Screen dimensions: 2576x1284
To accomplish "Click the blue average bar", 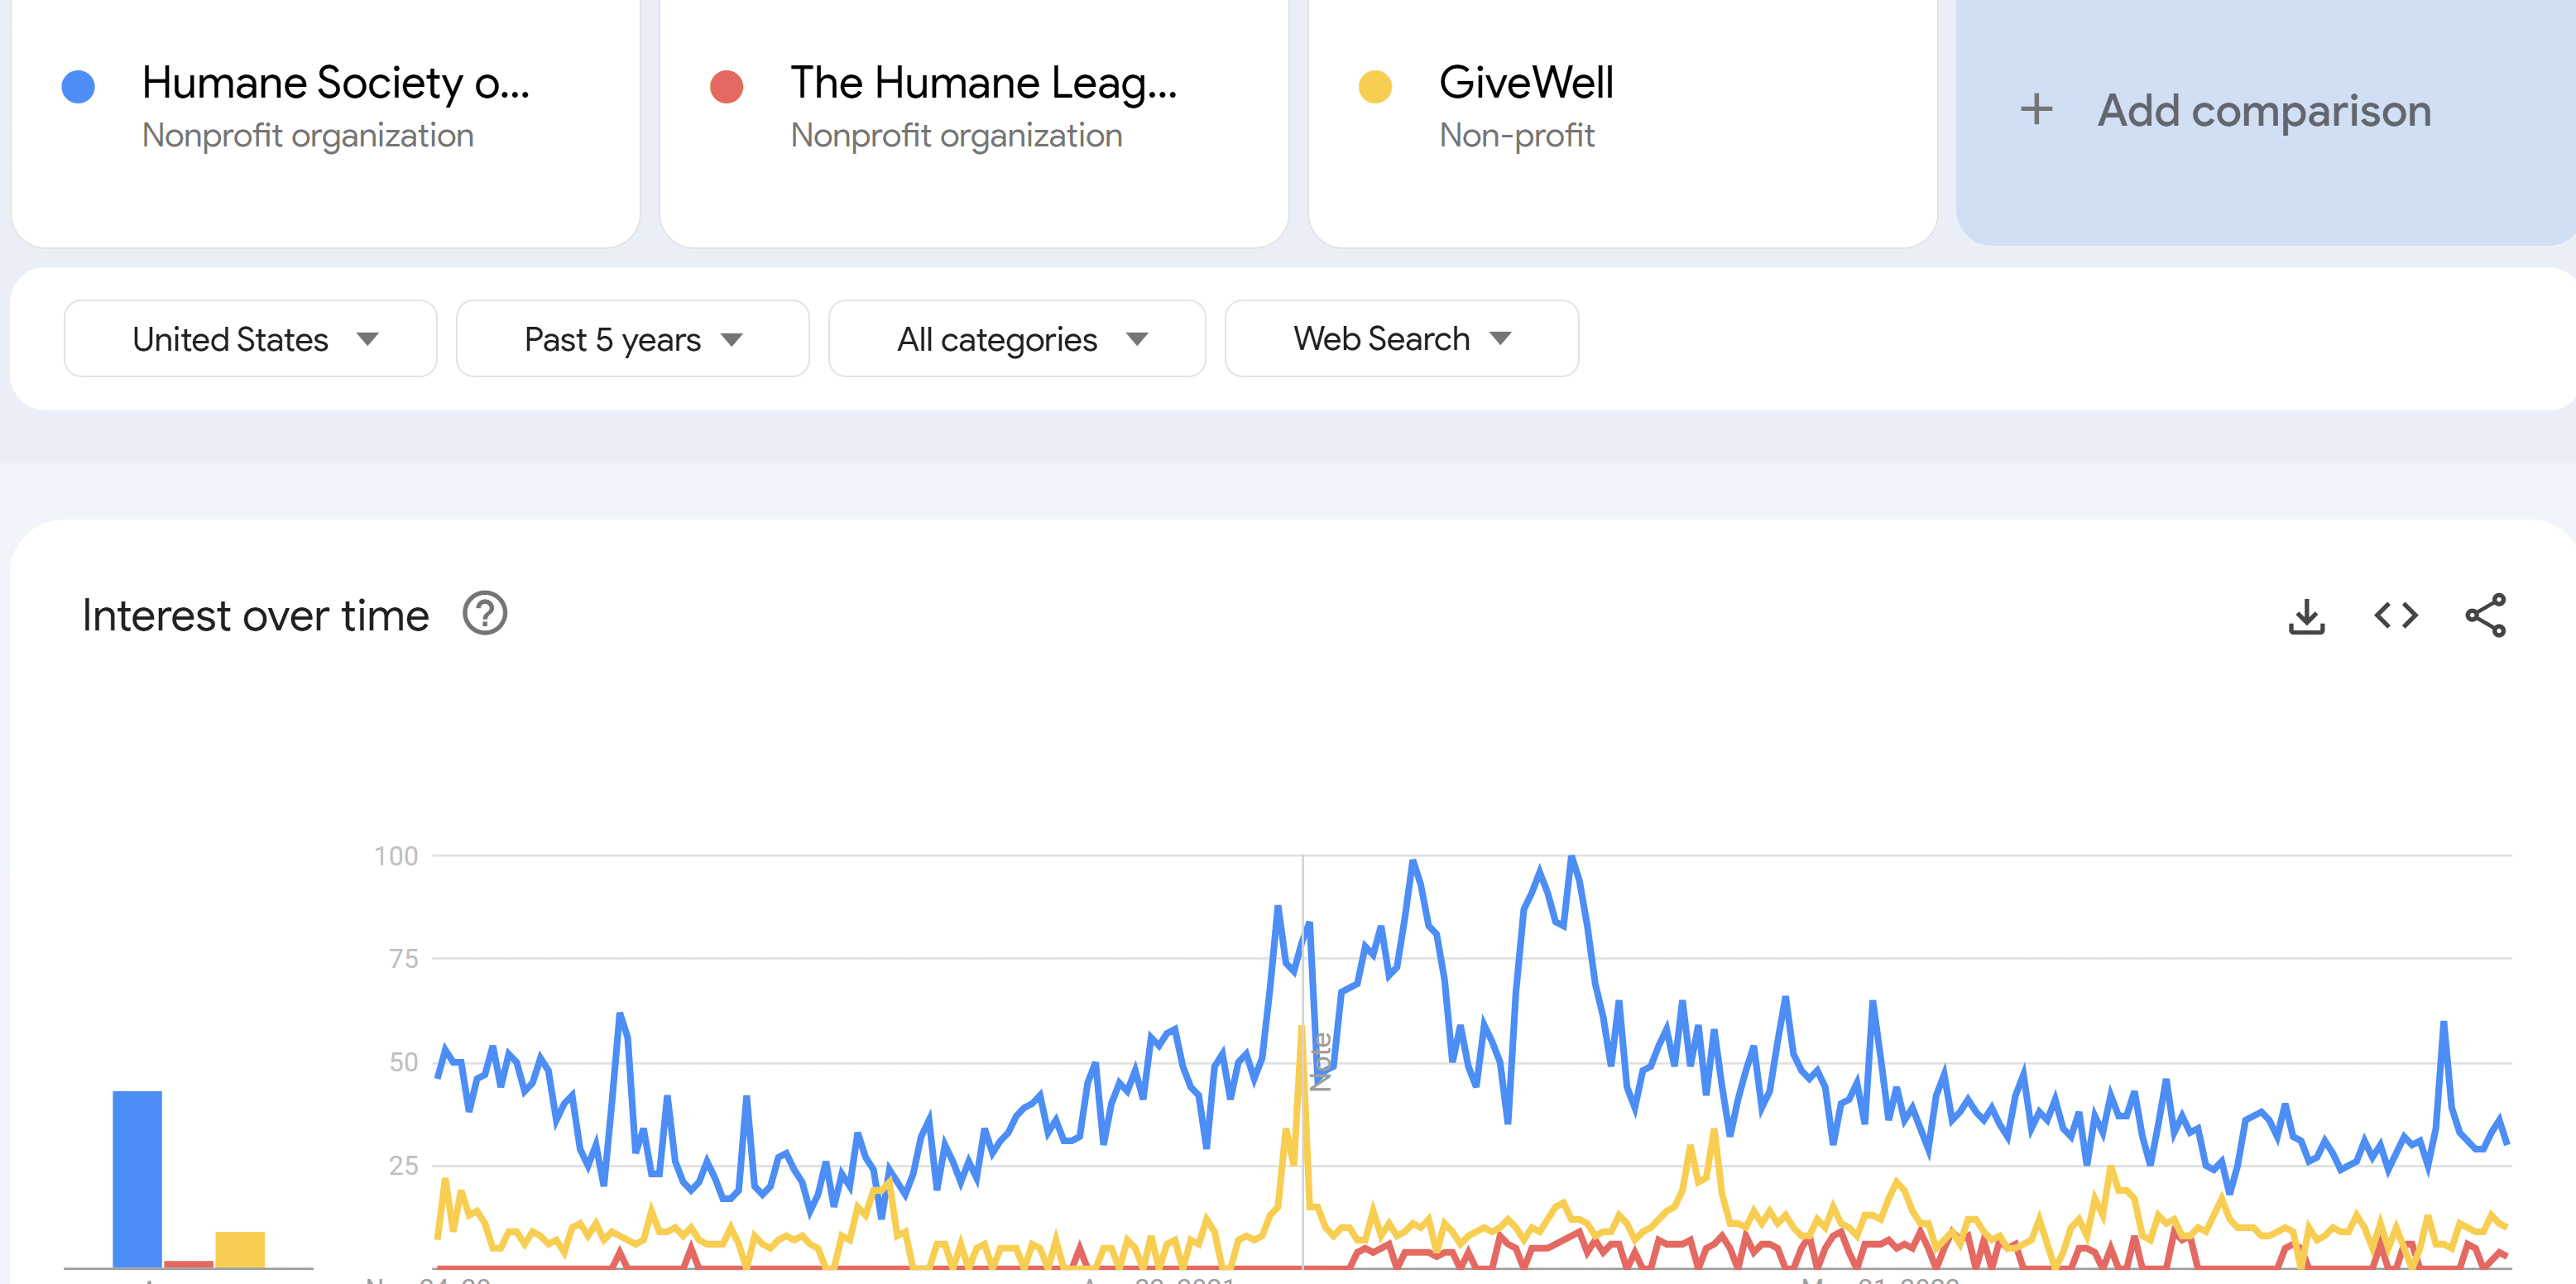I will tap(137, 1178).
